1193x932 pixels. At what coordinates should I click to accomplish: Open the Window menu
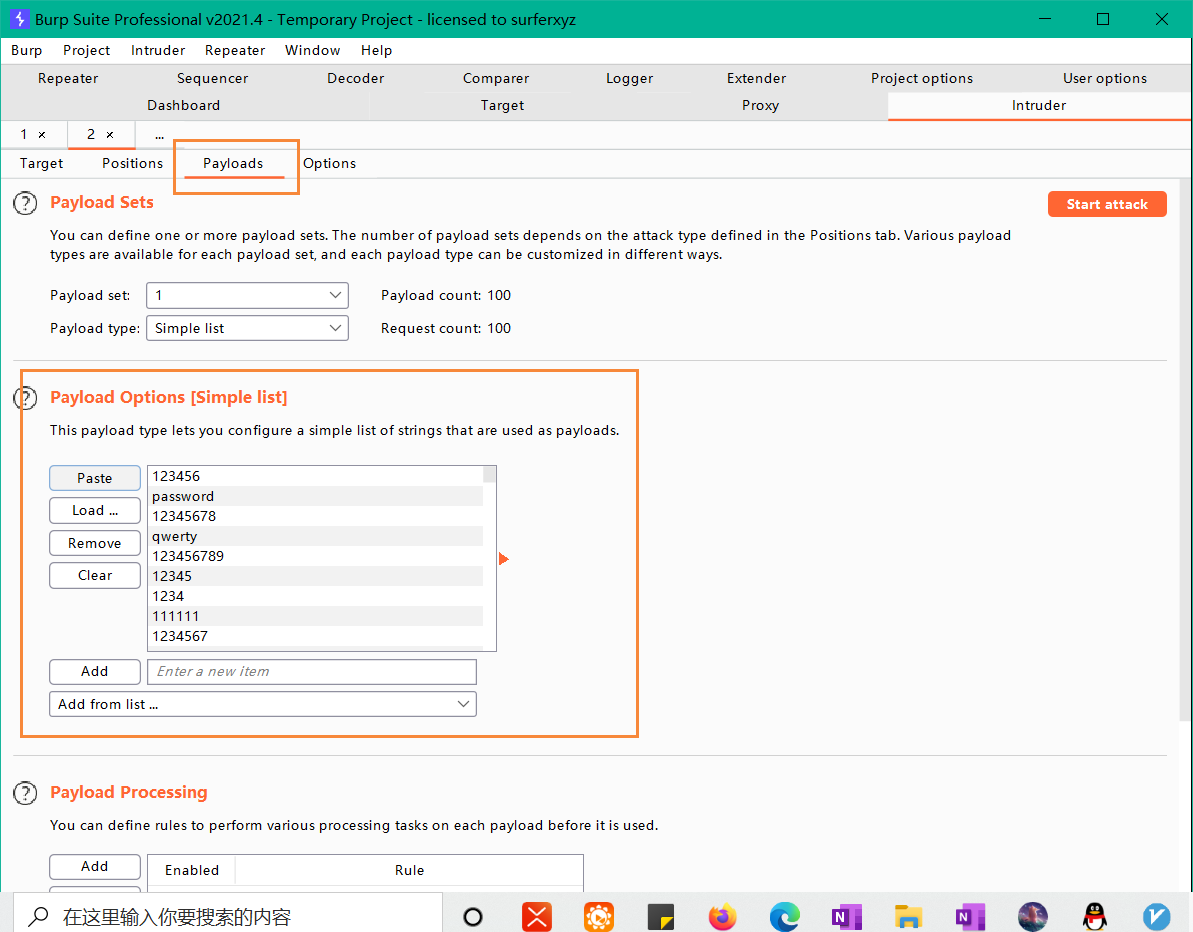pyautogui.click(x=312, y=50)
